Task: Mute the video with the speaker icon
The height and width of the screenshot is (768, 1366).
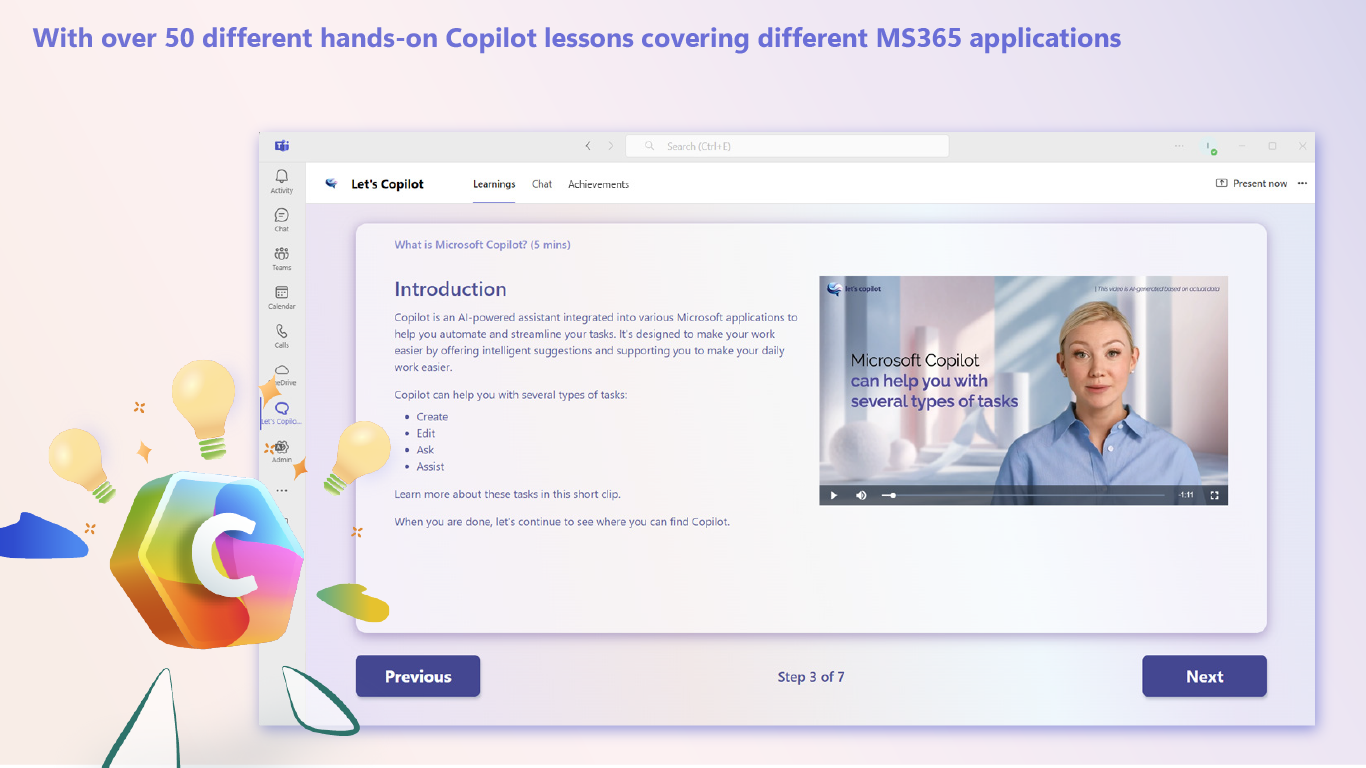Action: tap(861, 495)
